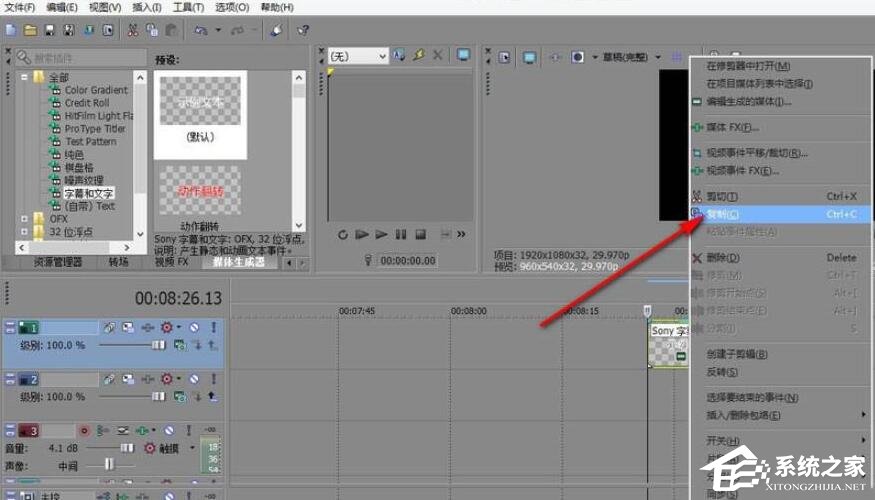Open track 1 track motion icon
The height and width of the screenshot is (500, 875).
pyautogui.click(x=128, y=328)
